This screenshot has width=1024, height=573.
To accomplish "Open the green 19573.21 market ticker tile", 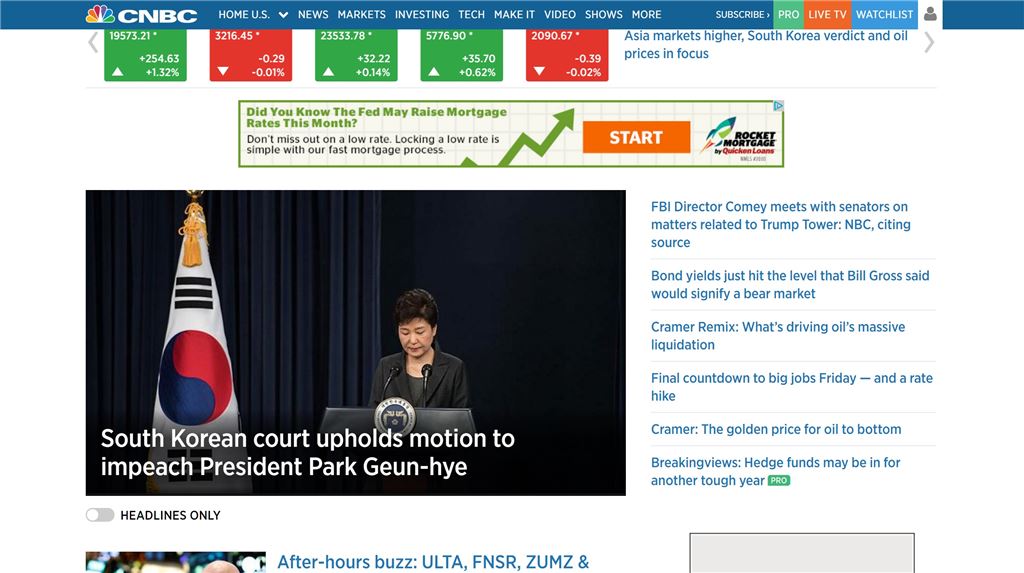I will click(145, 55).
